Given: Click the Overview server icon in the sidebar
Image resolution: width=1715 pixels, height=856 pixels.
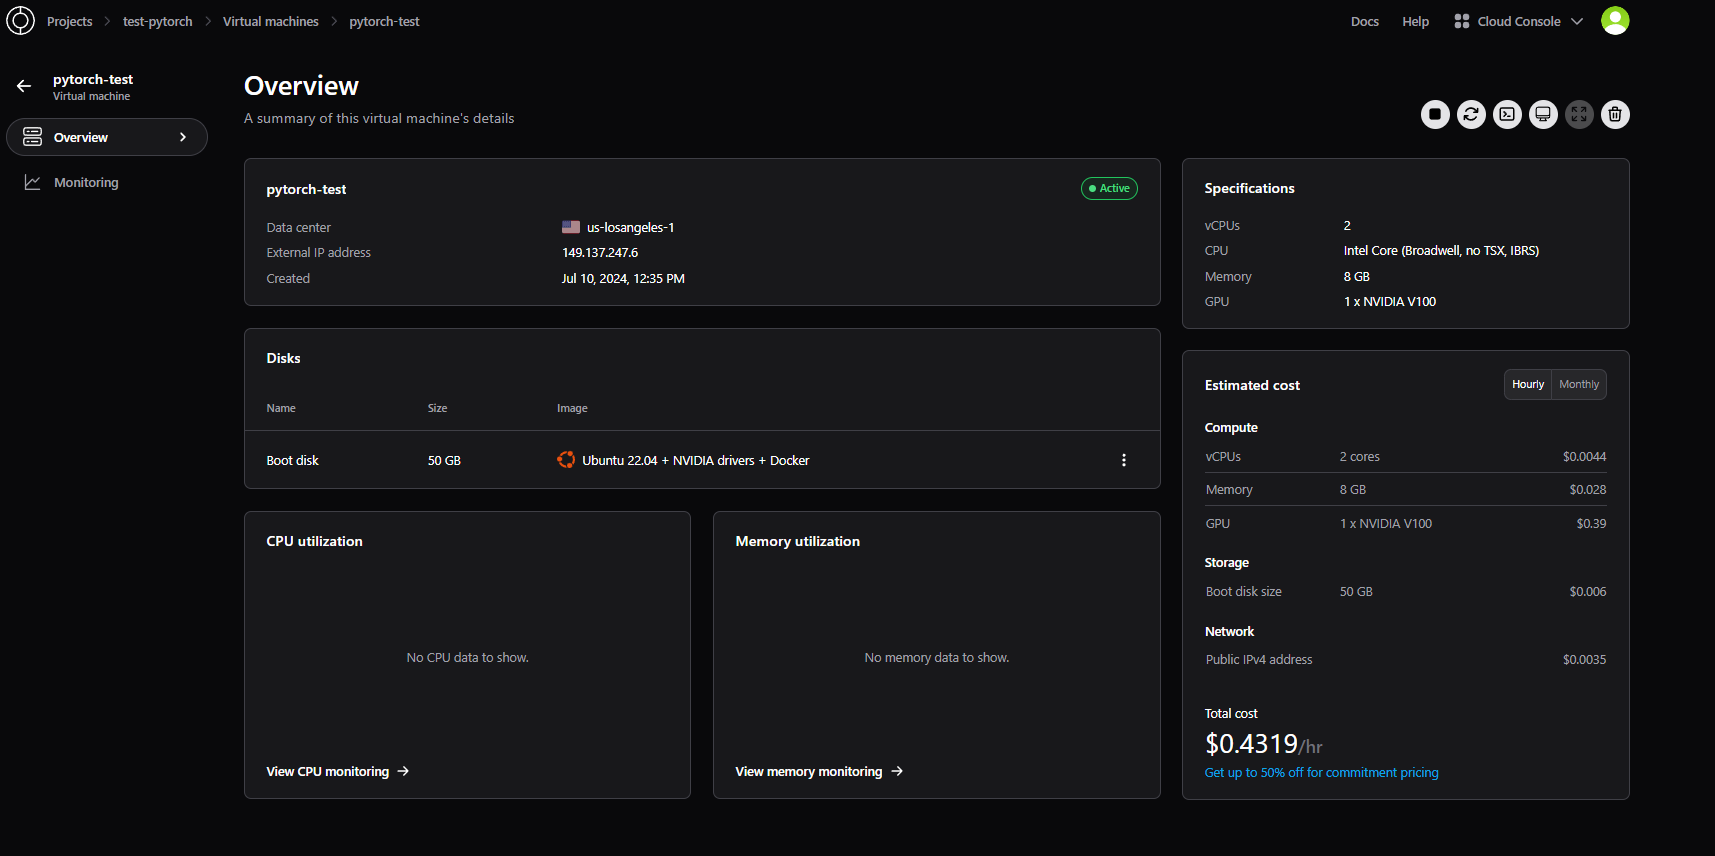Looking at the screenshot, I should 32,137.
